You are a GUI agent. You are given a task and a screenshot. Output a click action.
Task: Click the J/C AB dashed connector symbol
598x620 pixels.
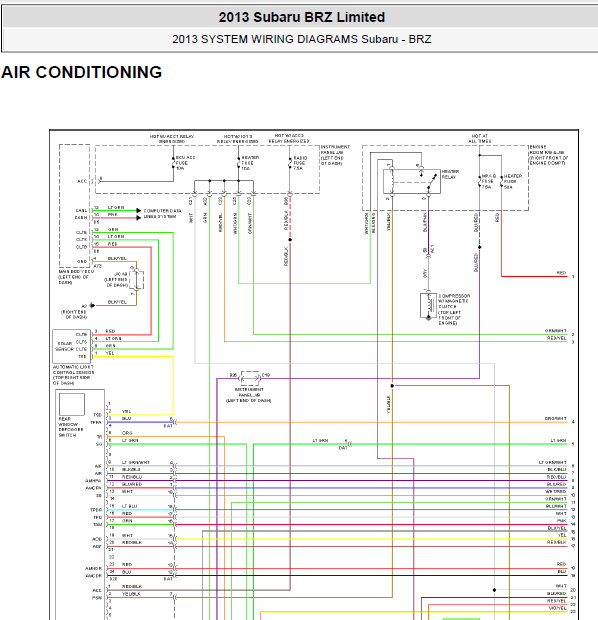click(136, 280)
